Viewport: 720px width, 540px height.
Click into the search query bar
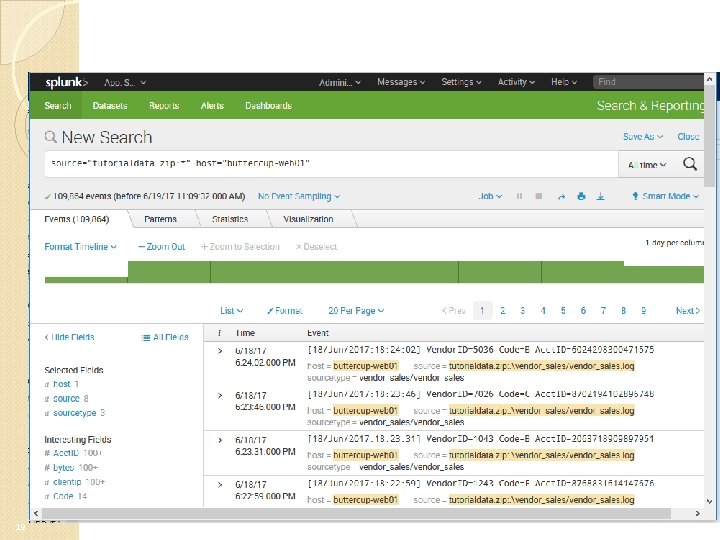tap(331, 164)
